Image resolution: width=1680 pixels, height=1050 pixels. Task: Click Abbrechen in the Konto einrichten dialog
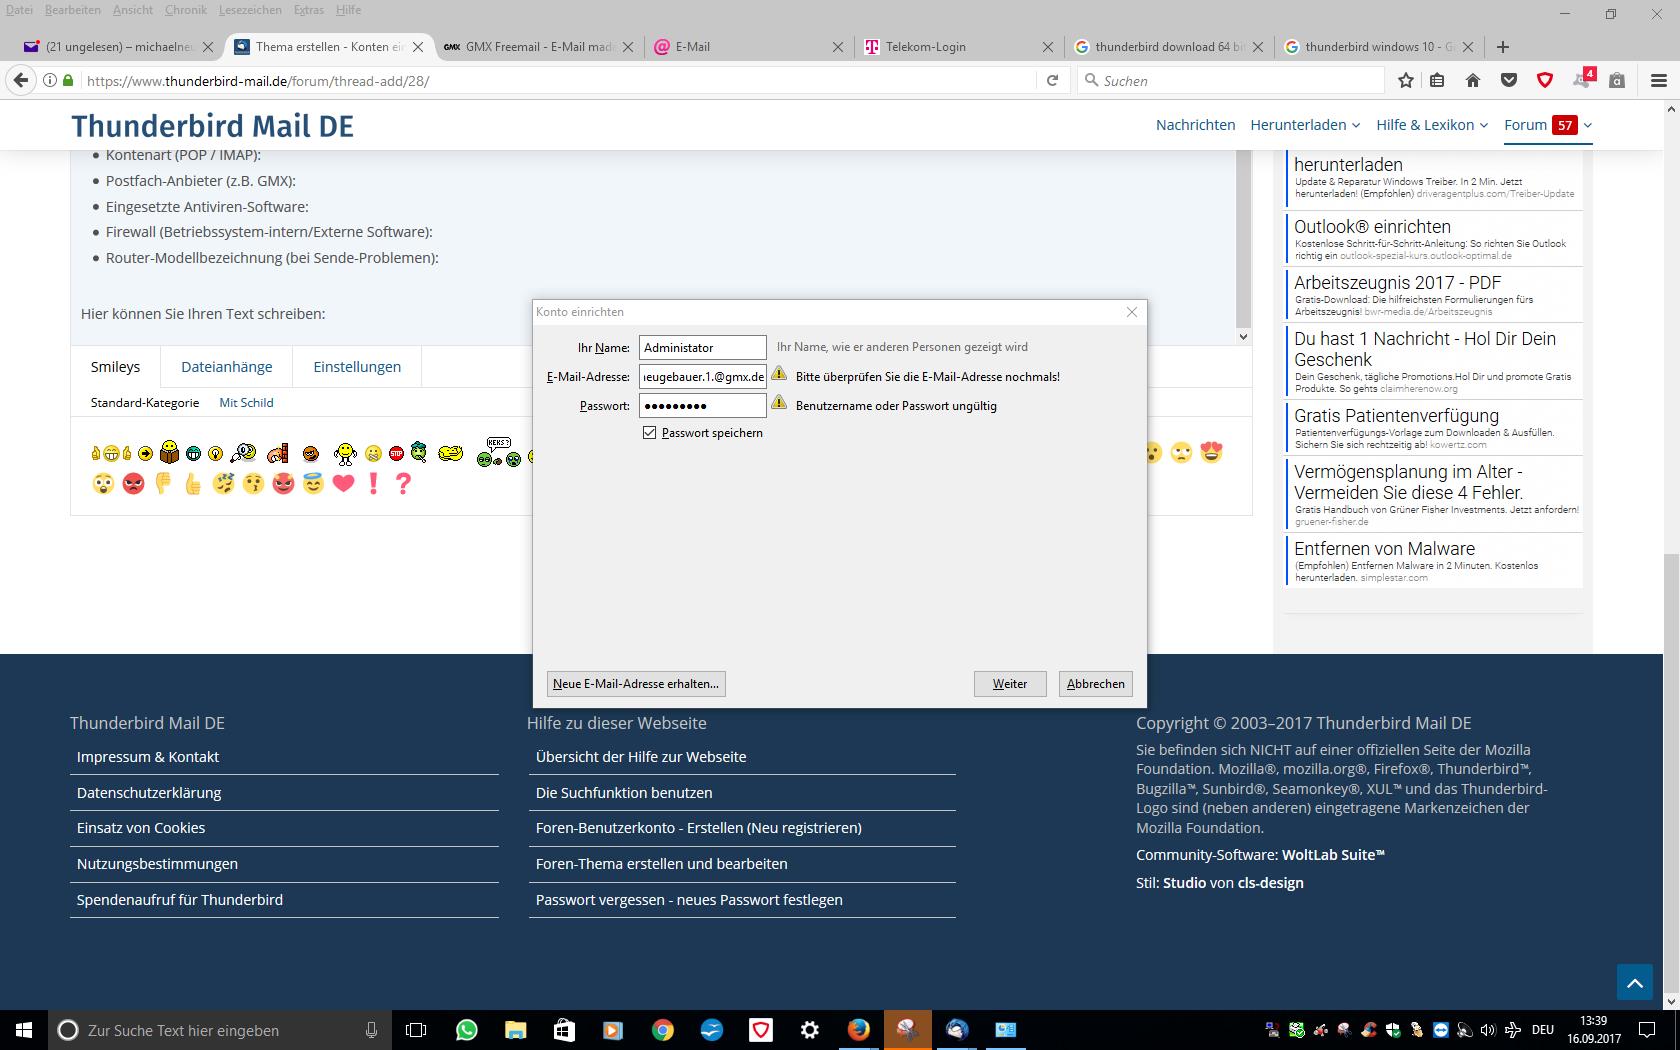click(1096, 684)
